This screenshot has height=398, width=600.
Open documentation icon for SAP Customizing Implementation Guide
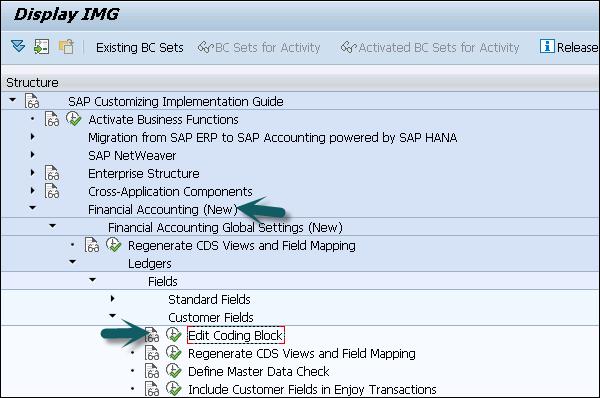coord(32,101)
